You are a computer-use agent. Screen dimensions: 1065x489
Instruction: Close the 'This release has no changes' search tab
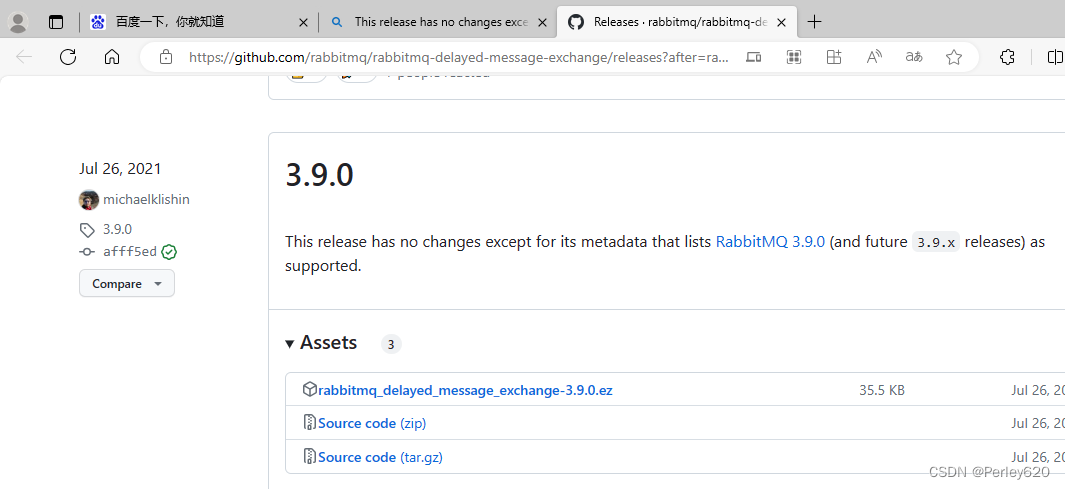[542, 22]
